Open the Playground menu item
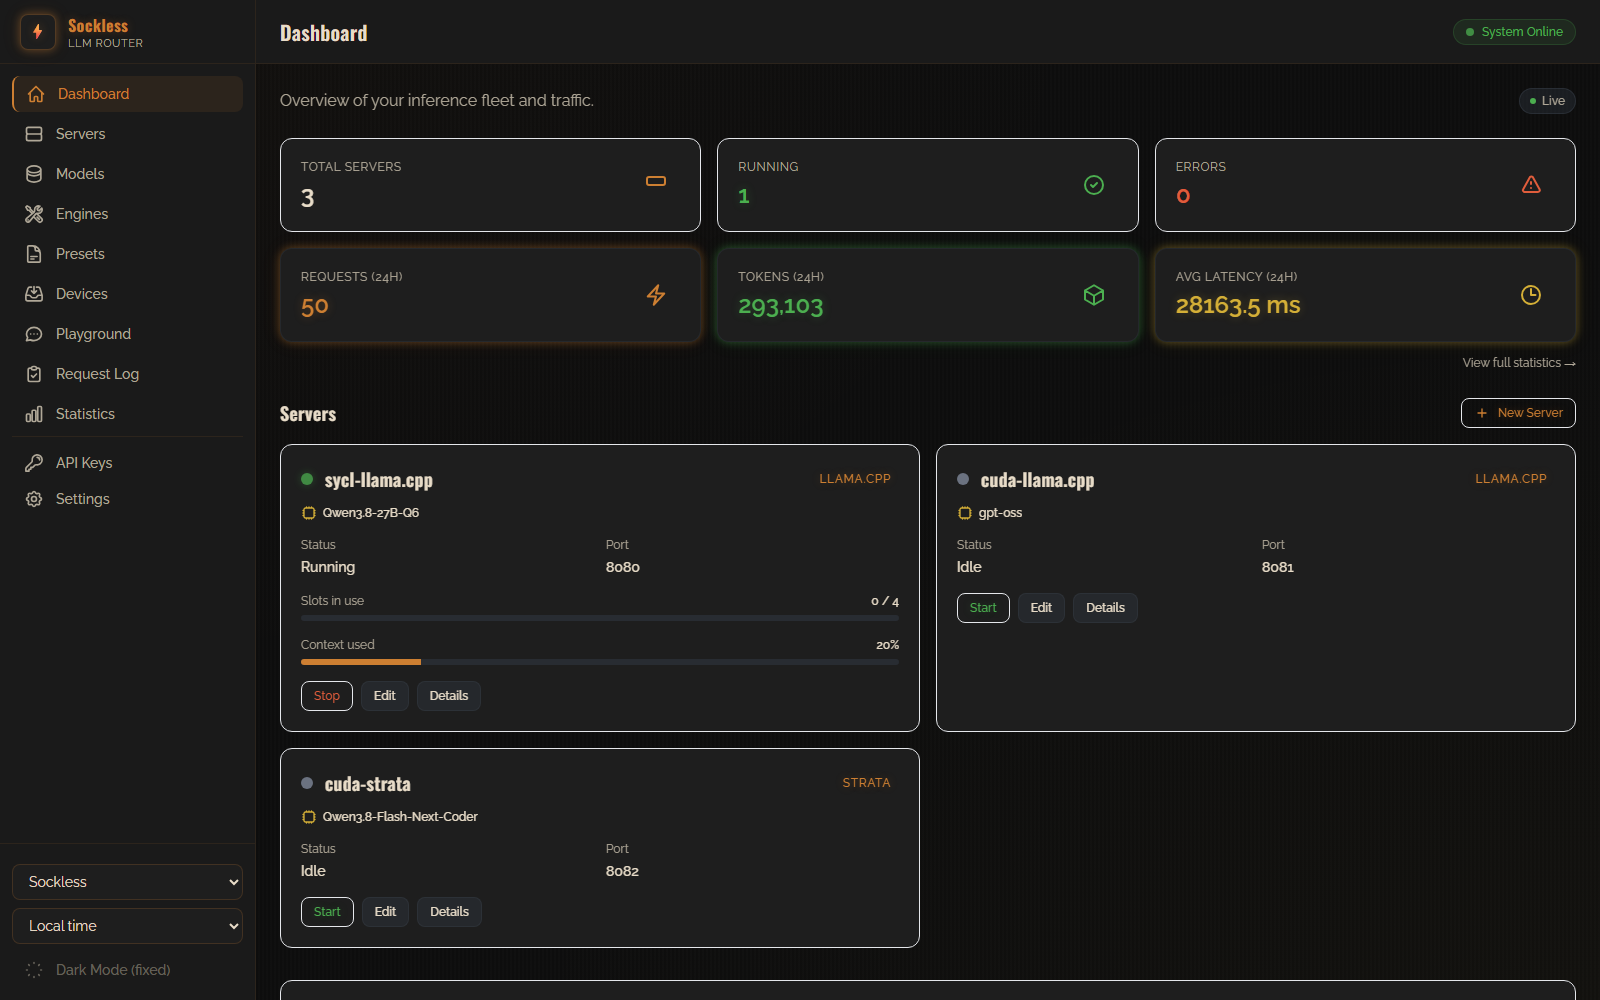1600x1000 pixels. [127, 334]
